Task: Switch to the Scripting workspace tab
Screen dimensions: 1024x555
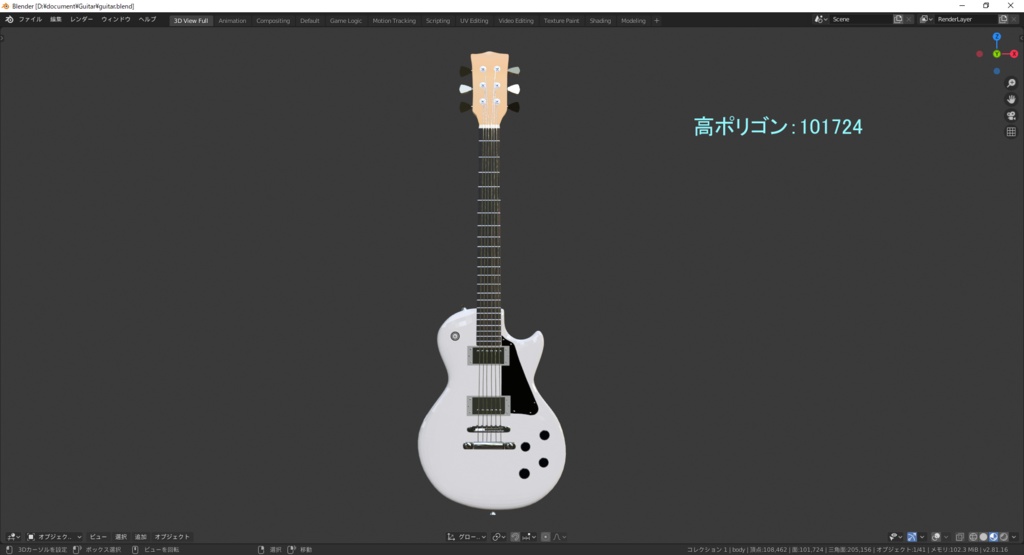Action: tap(438, 21)
